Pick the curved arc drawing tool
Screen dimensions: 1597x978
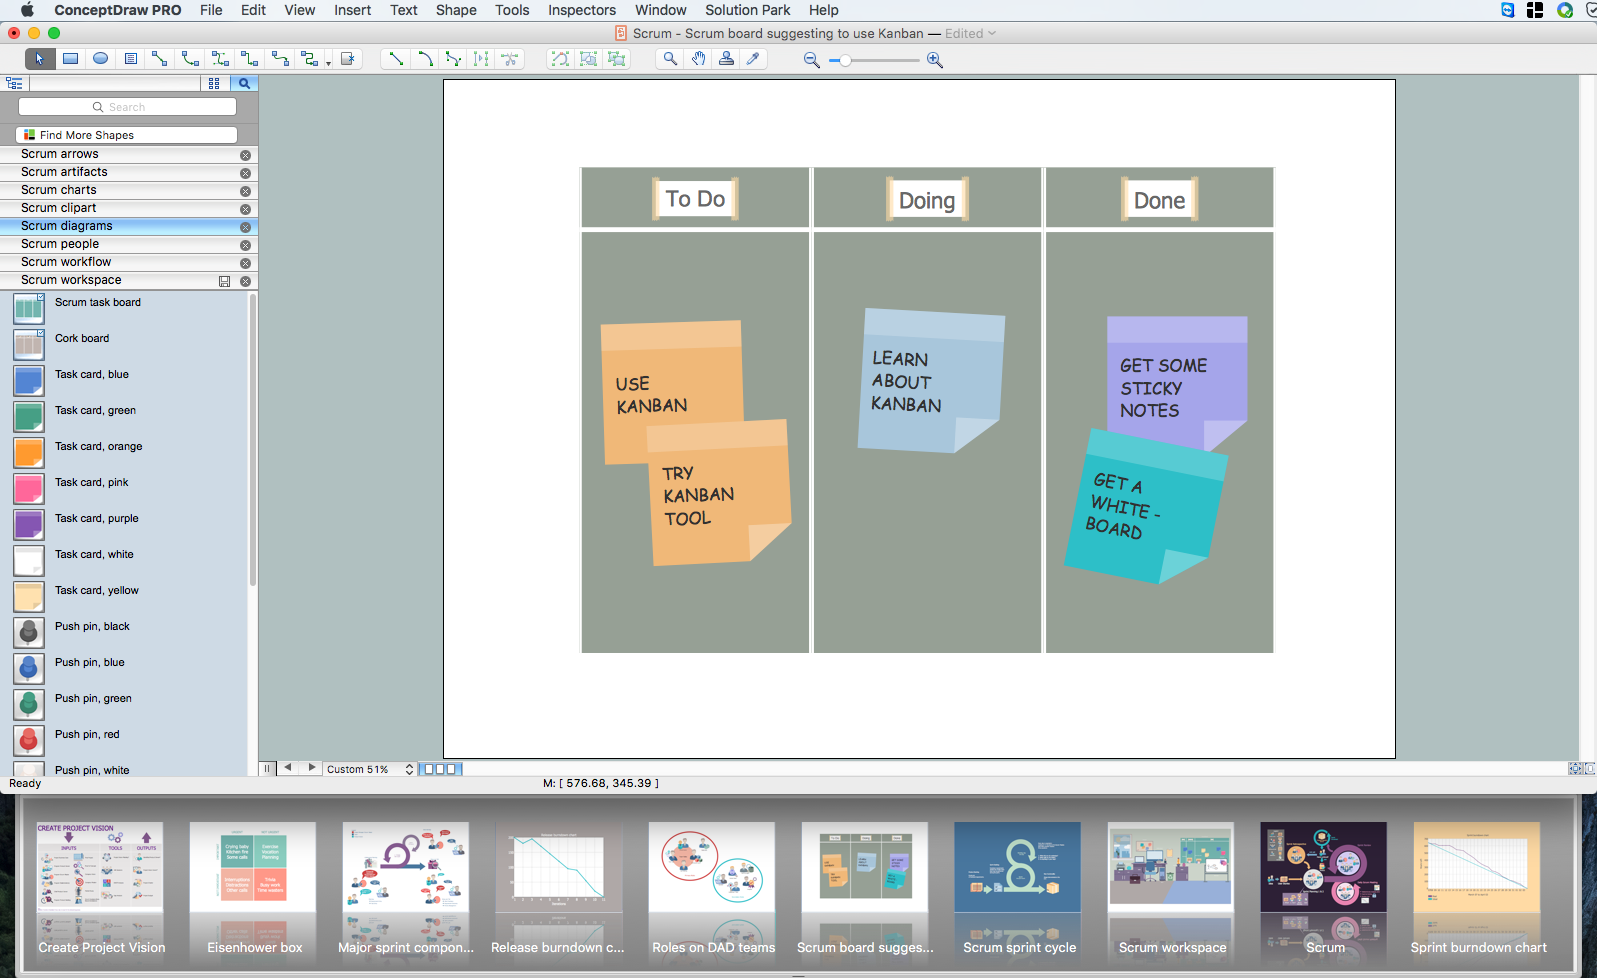425,59
